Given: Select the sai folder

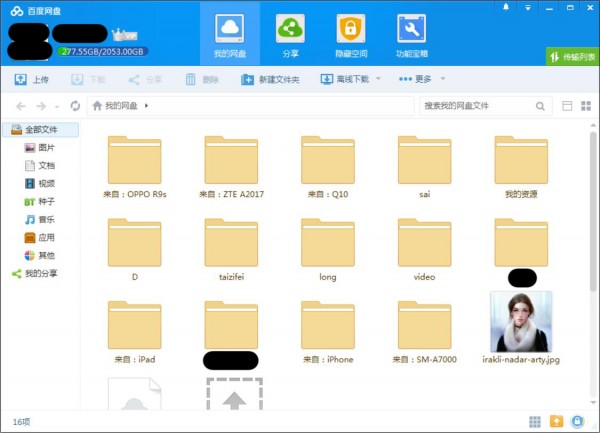Looking at the screenshot, I should (425, 167).
